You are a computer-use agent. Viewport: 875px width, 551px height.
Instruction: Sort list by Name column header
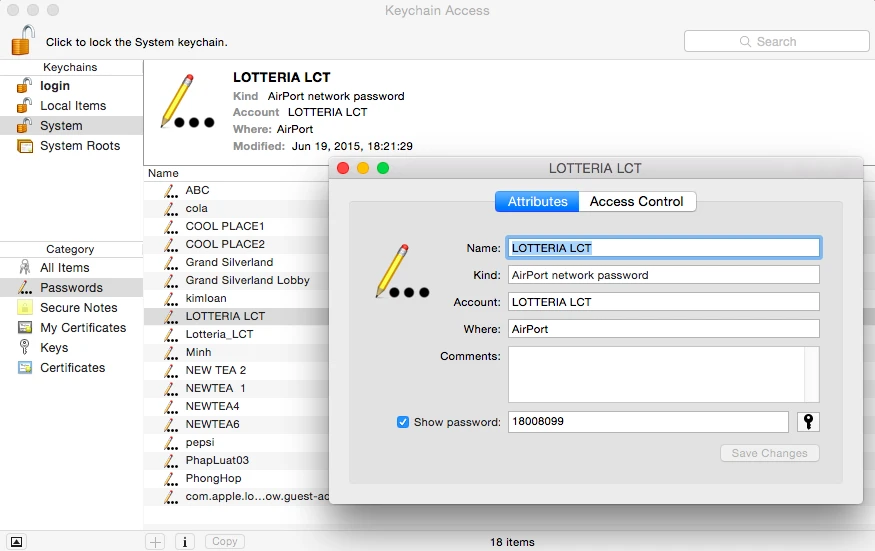164,173
